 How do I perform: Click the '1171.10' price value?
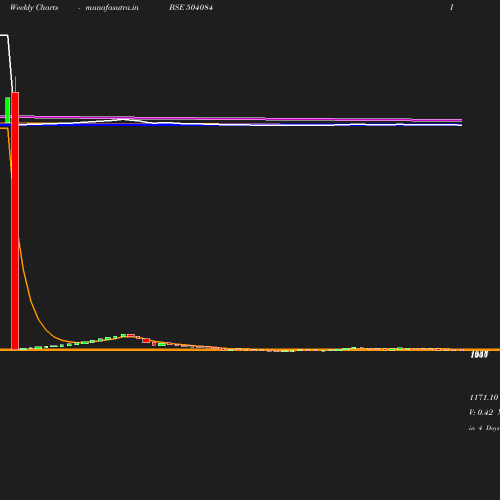click(x=484, y=397)
